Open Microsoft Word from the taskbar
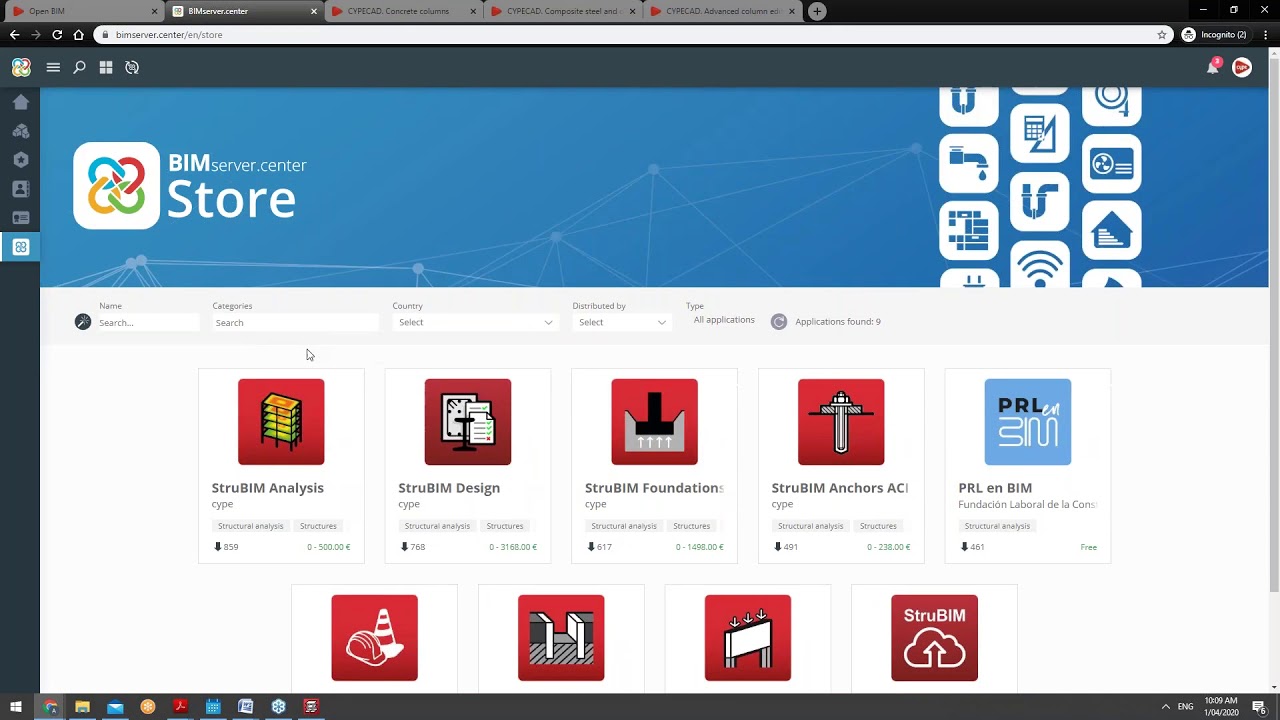1280x720 pixels. pos(246,707)
